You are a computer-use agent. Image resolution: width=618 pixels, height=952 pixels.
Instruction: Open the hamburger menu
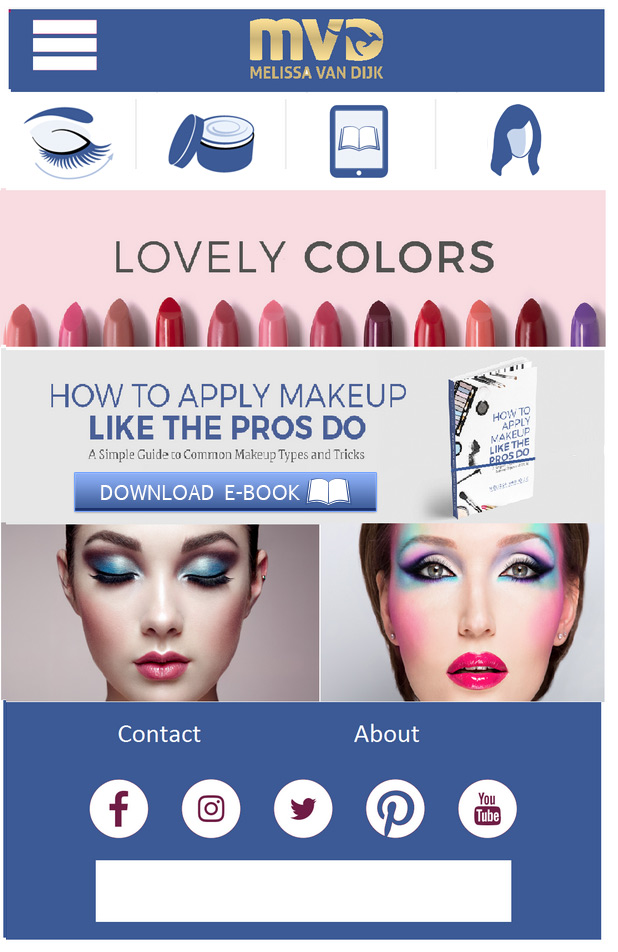click(64, 45)
